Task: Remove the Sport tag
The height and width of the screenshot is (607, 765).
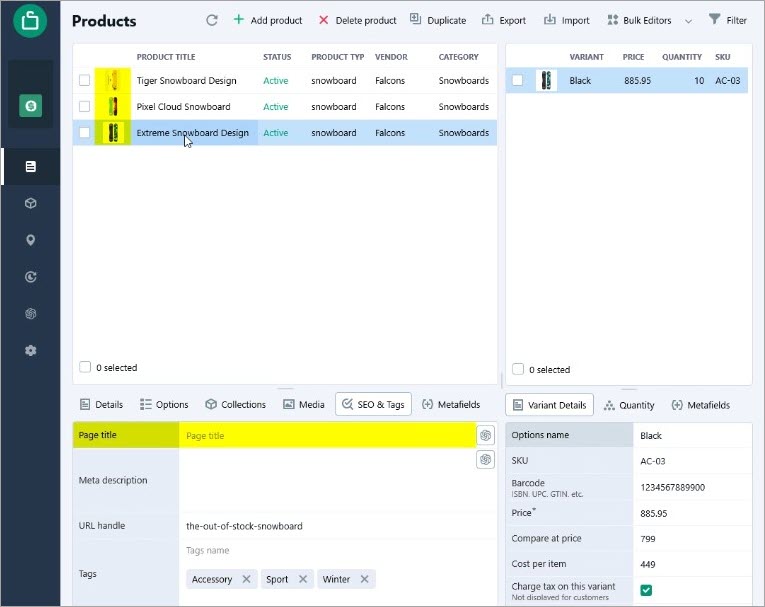Action: pos(303,579)
